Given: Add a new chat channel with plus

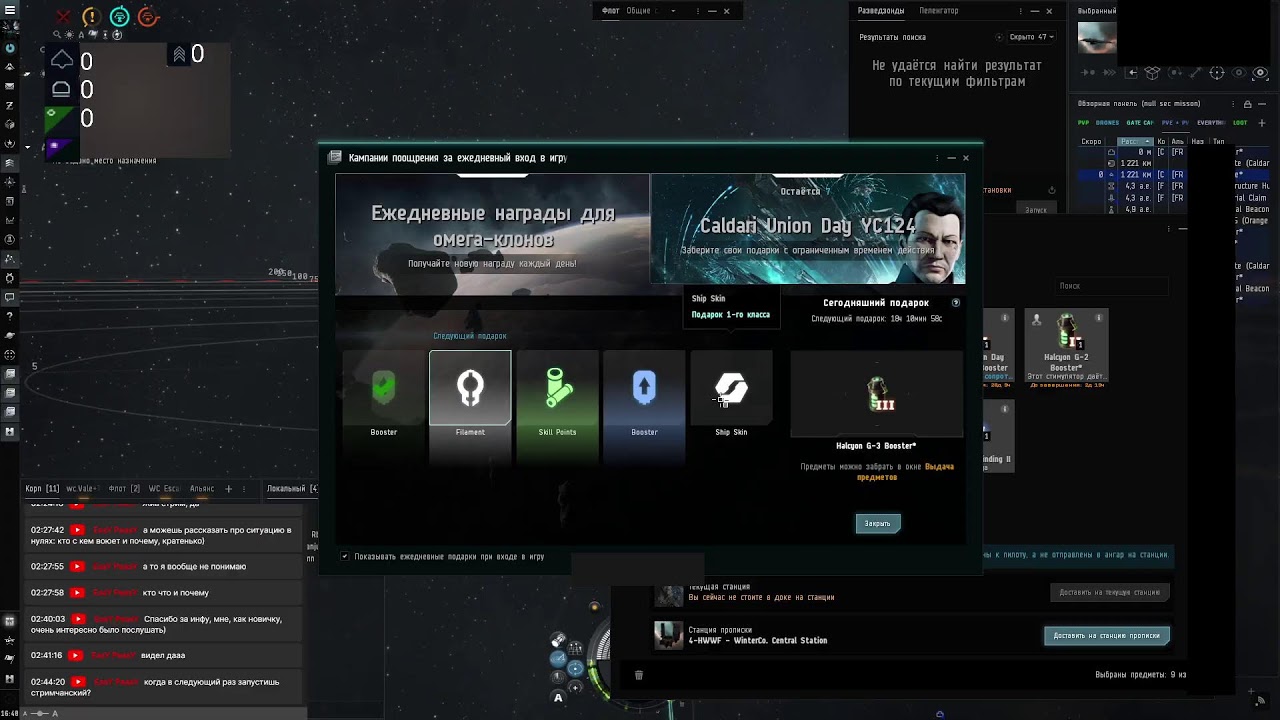Looking at the screenshot, I should click(x=228, y=489).
